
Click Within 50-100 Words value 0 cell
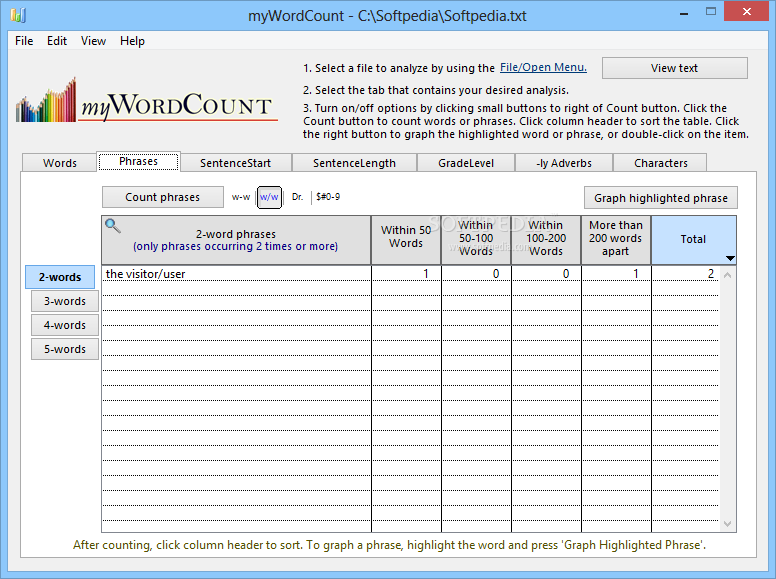[x=476, y=274]
